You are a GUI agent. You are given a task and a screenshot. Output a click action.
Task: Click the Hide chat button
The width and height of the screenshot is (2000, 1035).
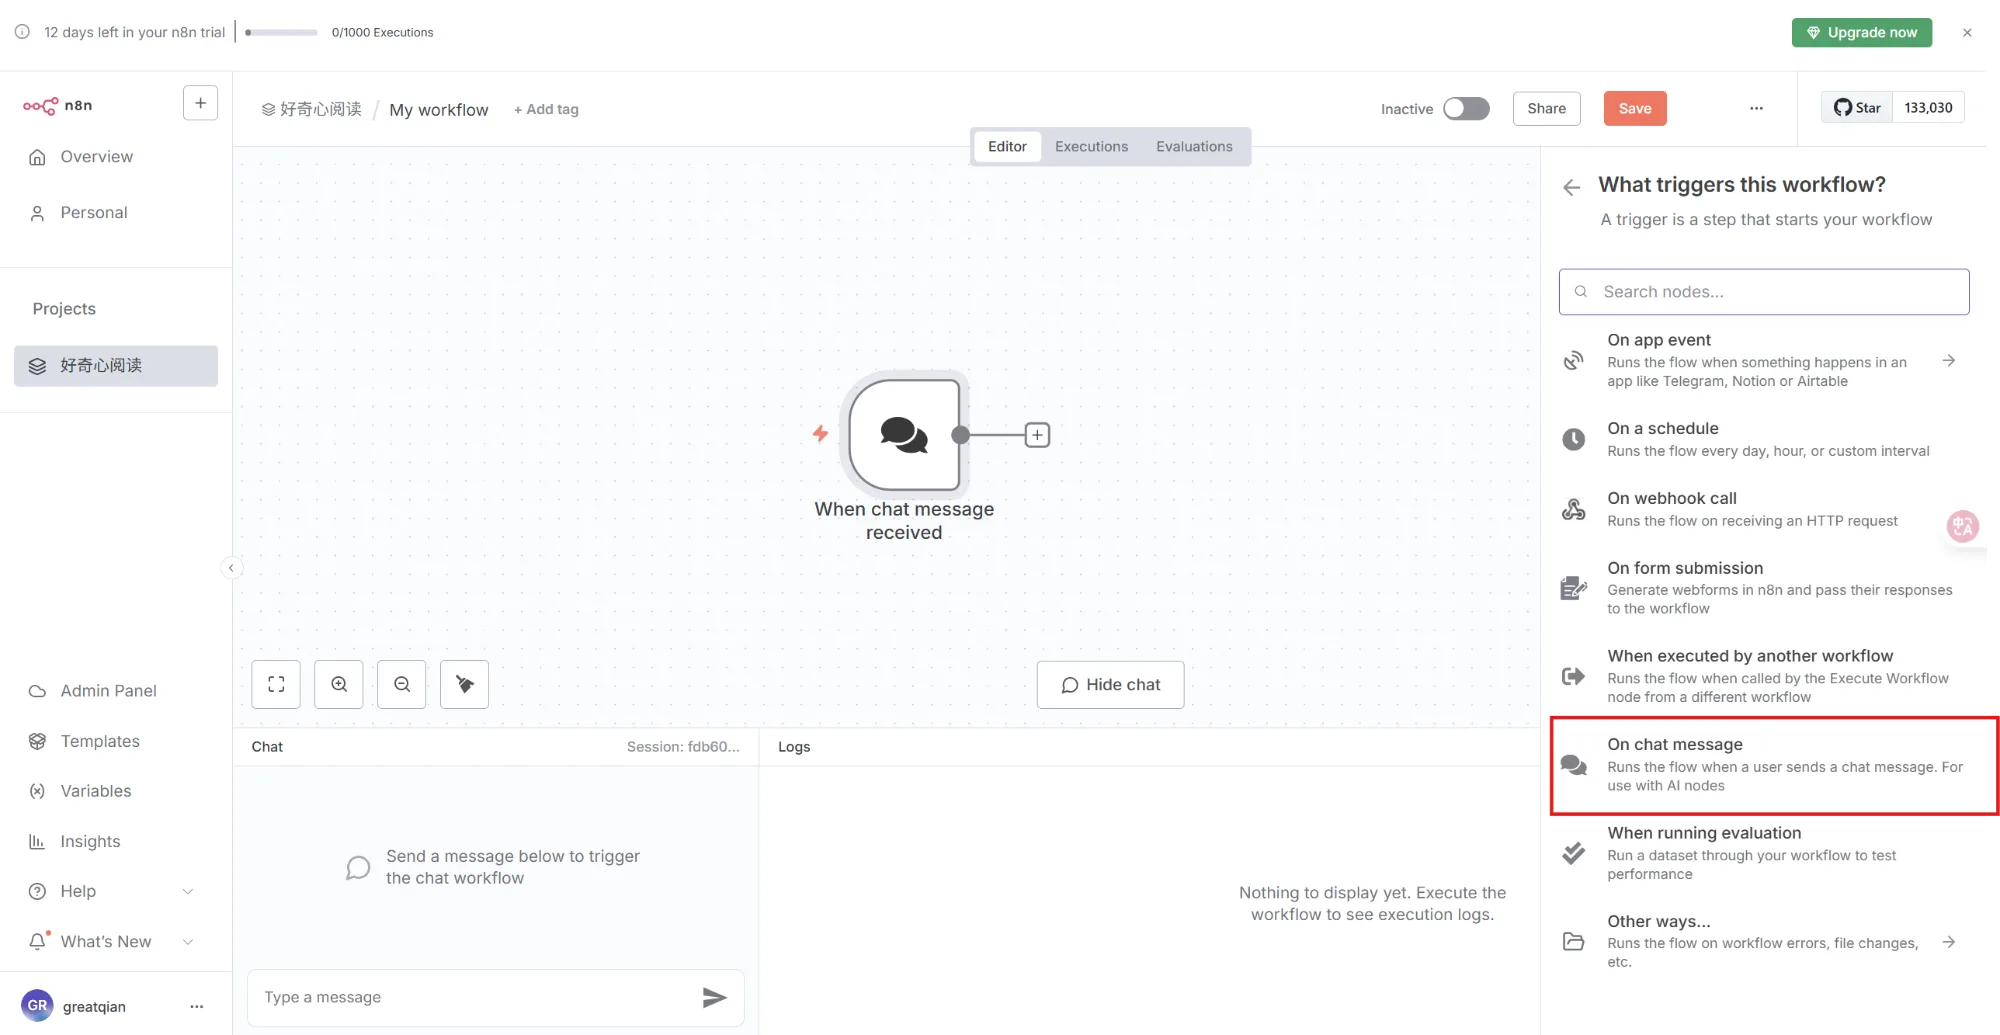tap(1110, 684)
